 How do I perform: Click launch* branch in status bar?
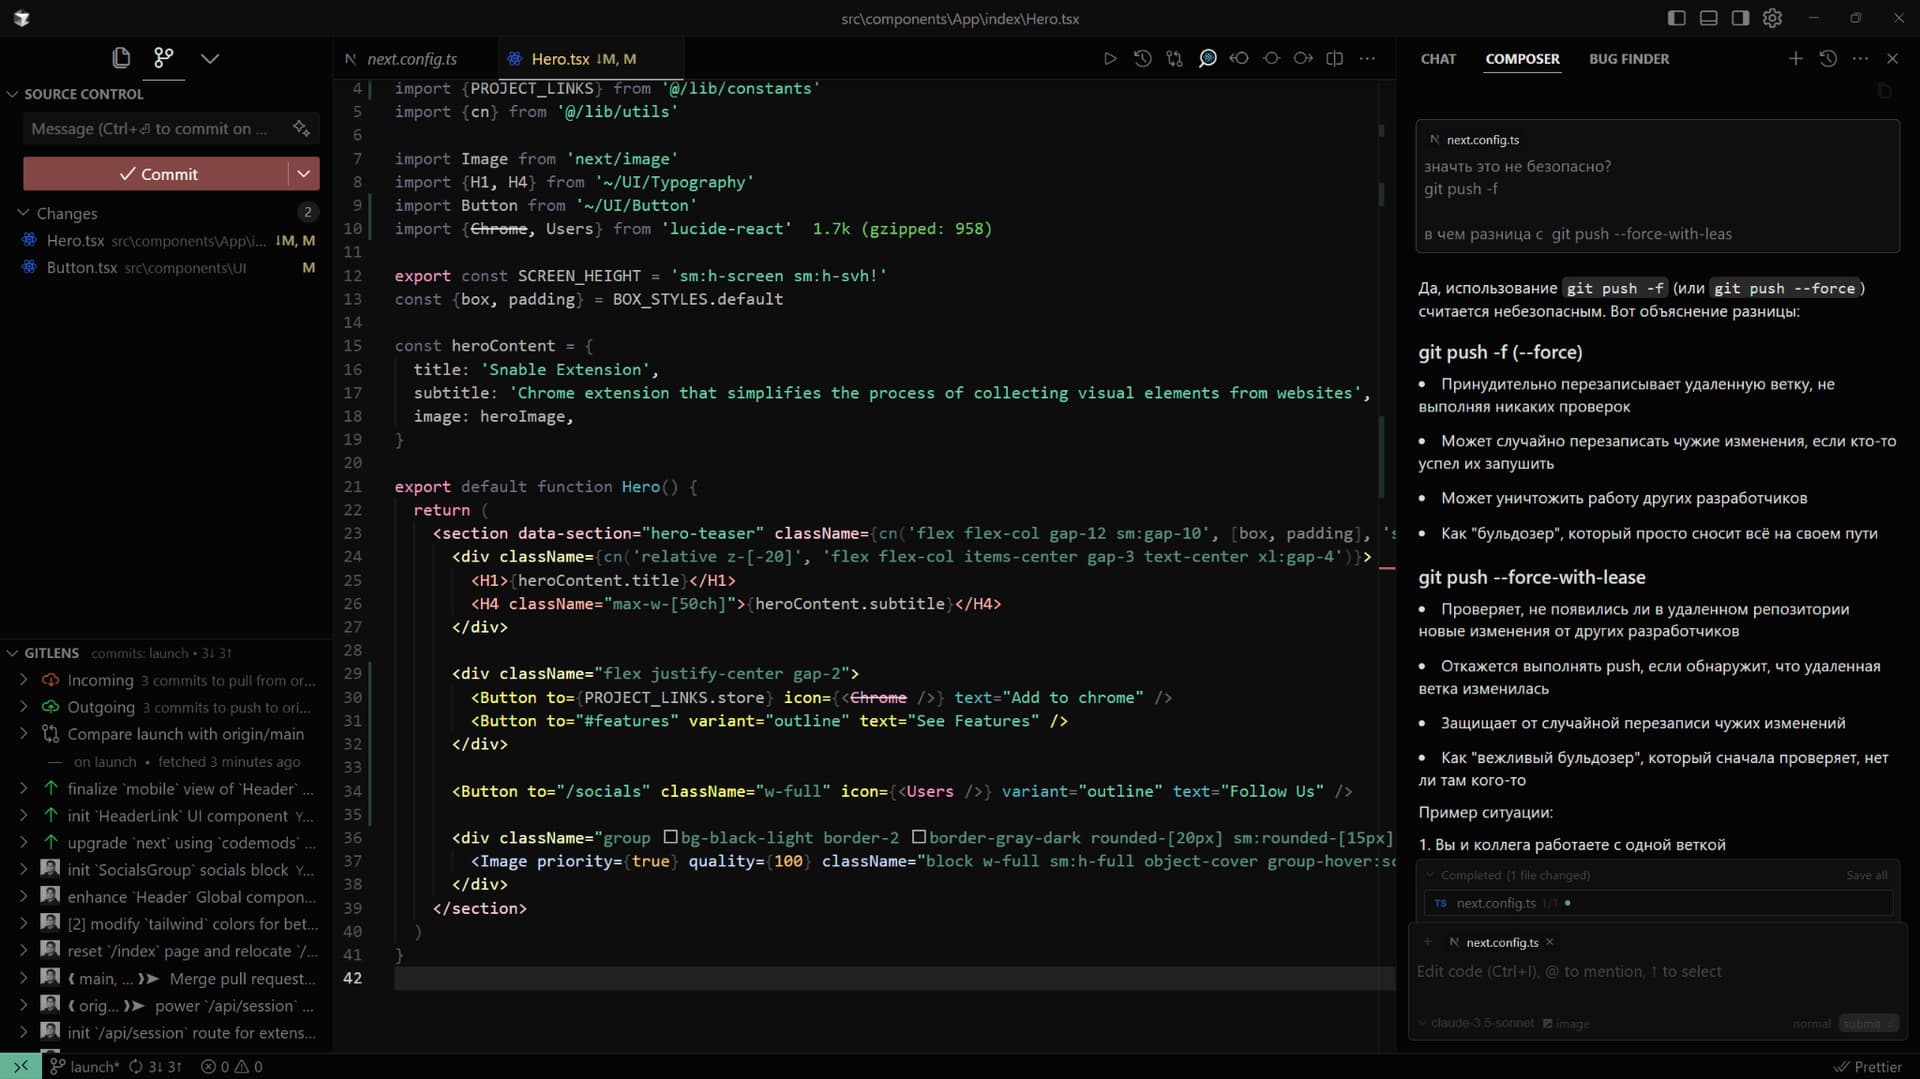click(85, 1066)
